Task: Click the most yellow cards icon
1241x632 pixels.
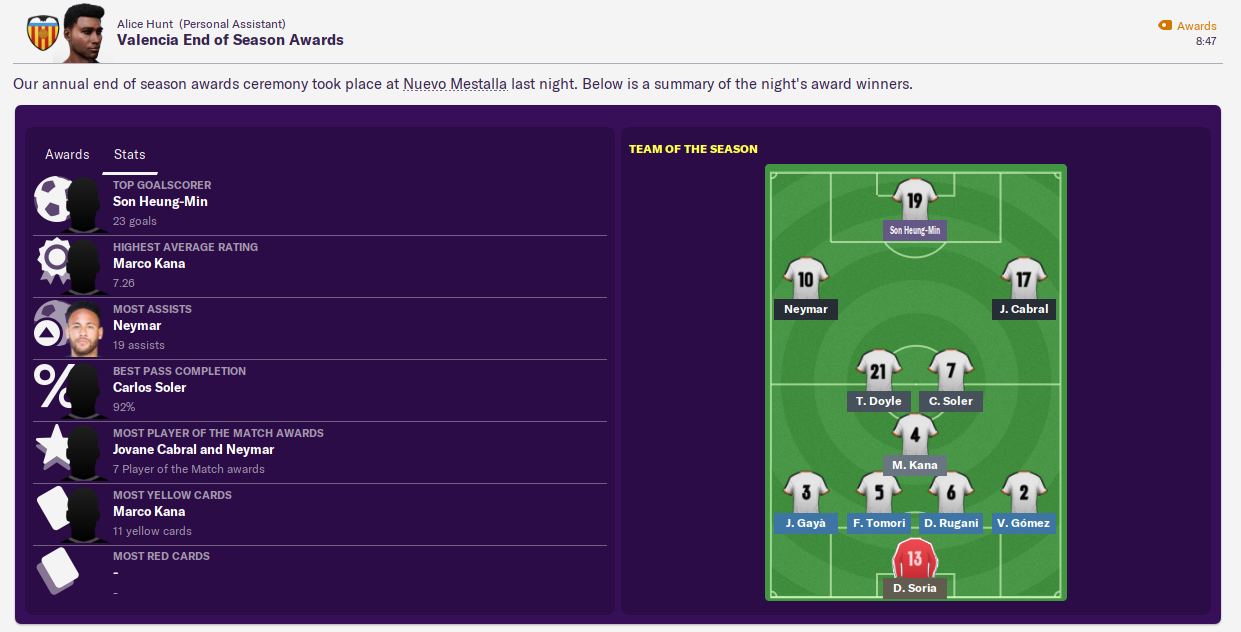Action: (x=52, y=509)
